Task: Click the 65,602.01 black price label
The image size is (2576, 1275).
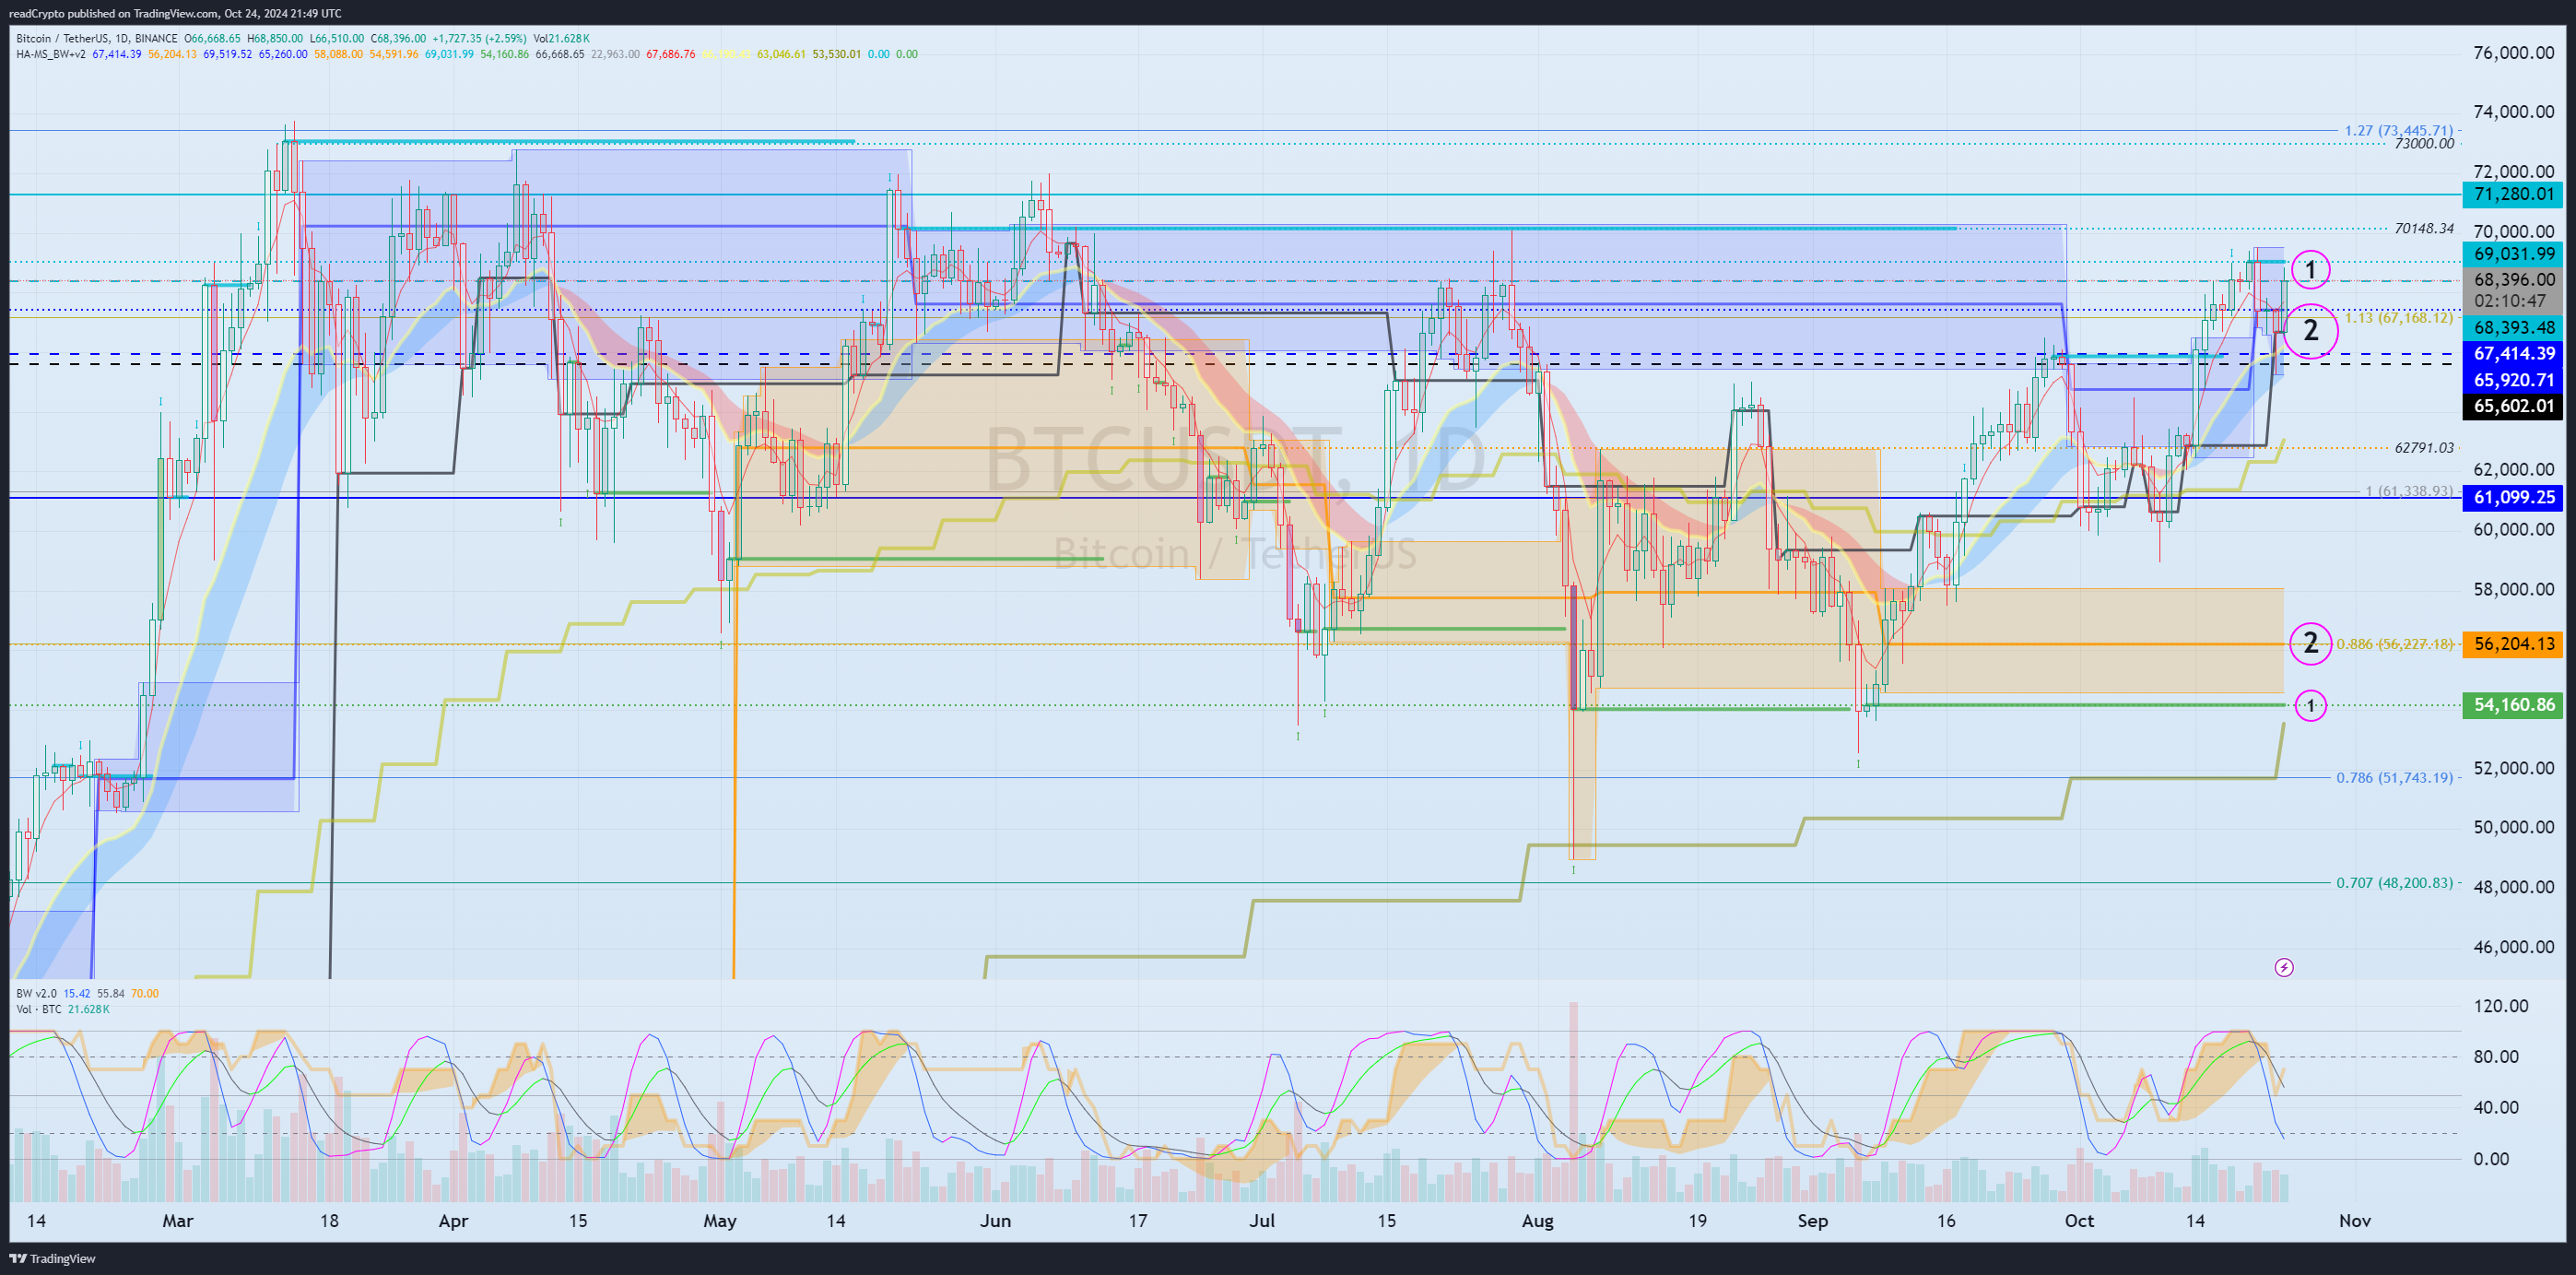Action: (x=2513, y=406)
